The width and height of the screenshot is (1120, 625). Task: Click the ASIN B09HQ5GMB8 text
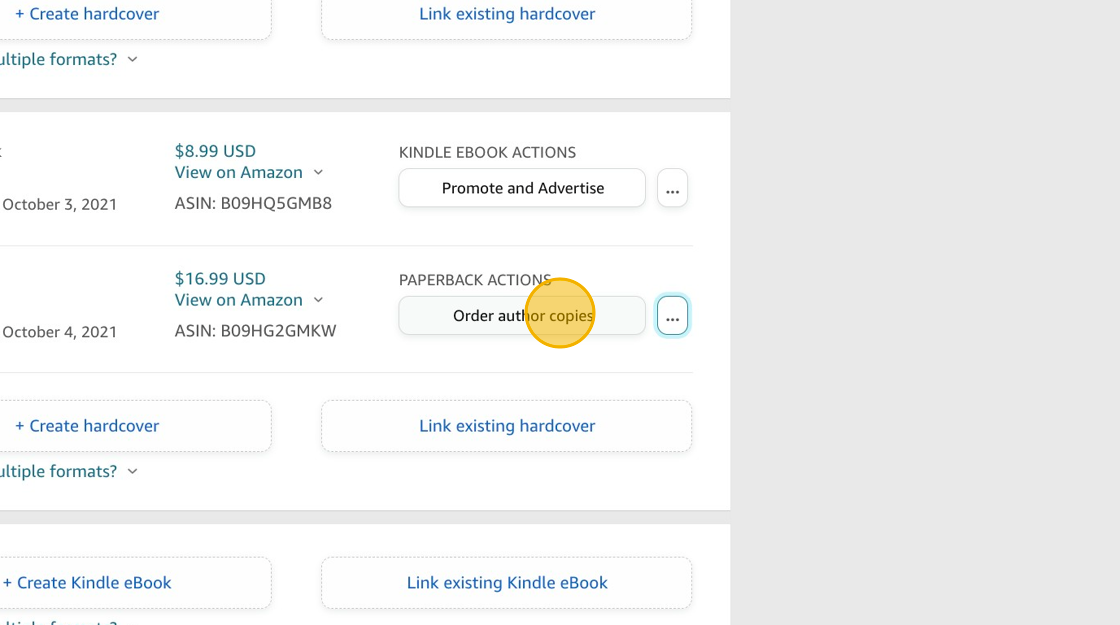tap(253, 203)
